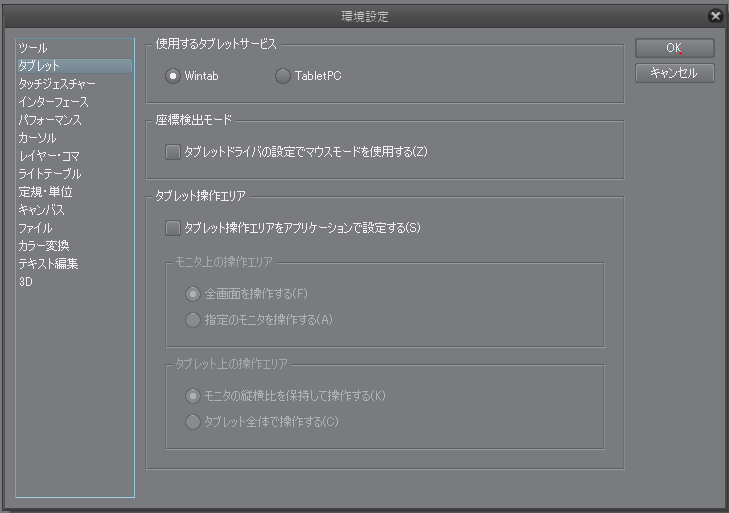The height and width of the screenshot is (513, 729).
Task: Open the ツール category
Action: point(75,48)
